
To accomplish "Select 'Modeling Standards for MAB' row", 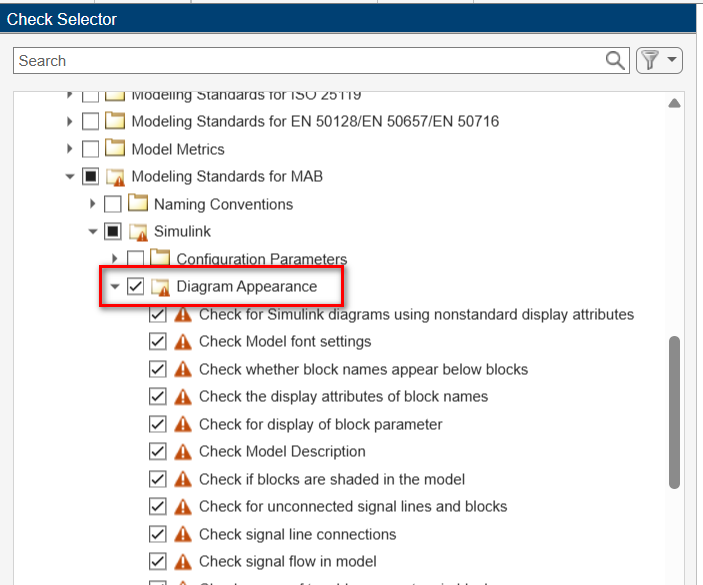I will point(227,177).
